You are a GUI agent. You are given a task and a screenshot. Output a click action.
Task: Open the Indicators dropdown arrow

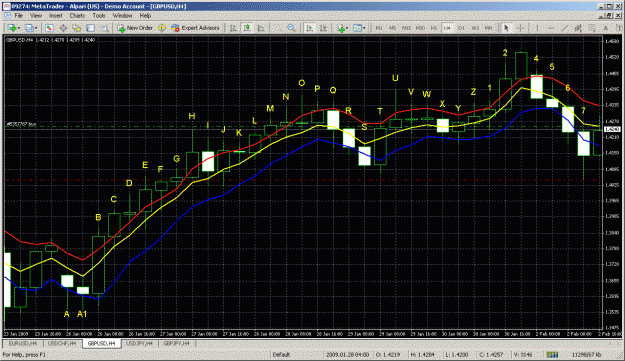347,28
